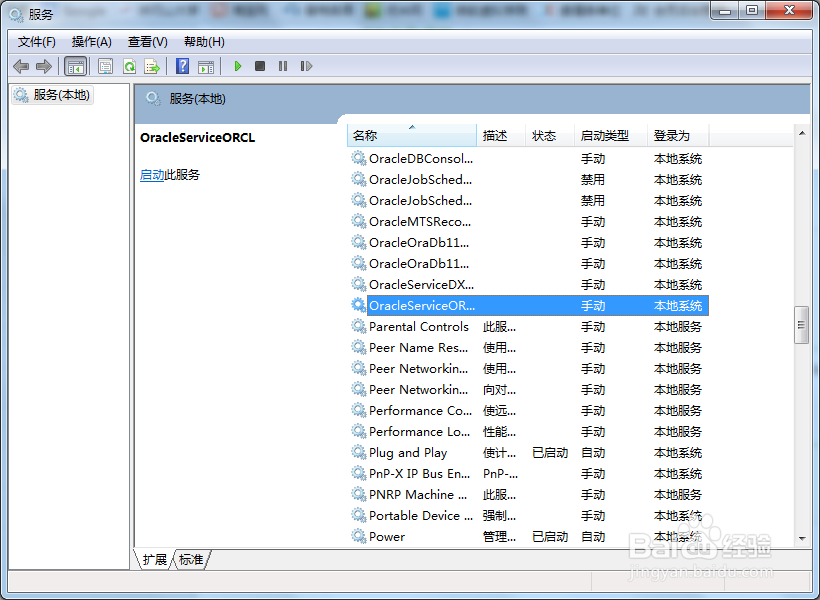
Task: Toggle the show/hide action pane icon
Action: [x=206, y=66]
